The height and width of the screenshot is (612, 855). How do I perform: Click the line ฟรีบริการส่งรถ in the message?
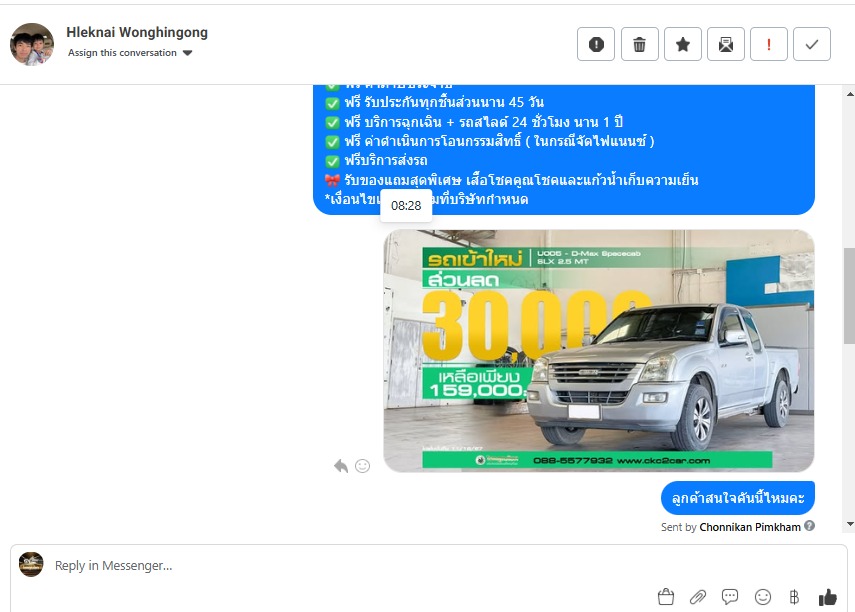point(386,161)
